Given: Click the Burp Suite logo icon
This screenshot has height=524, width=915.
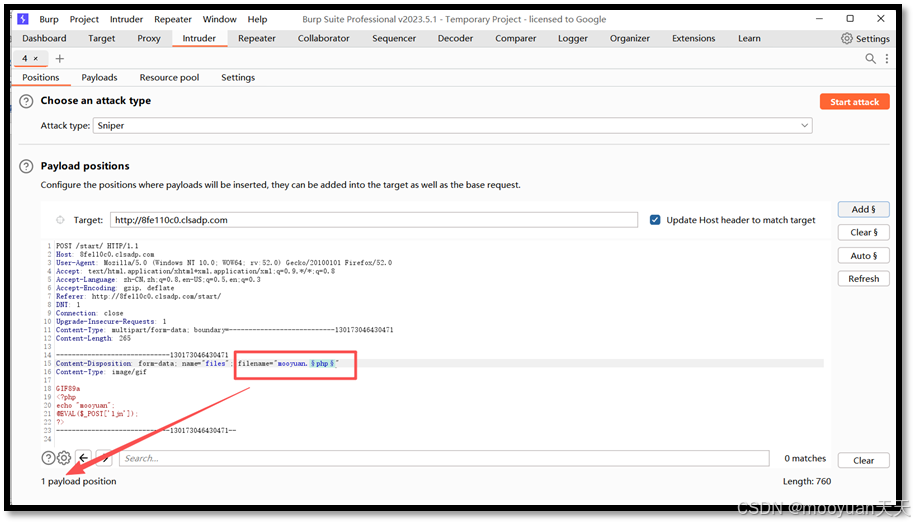Looking at the screenshot, I should pos(23,19).
